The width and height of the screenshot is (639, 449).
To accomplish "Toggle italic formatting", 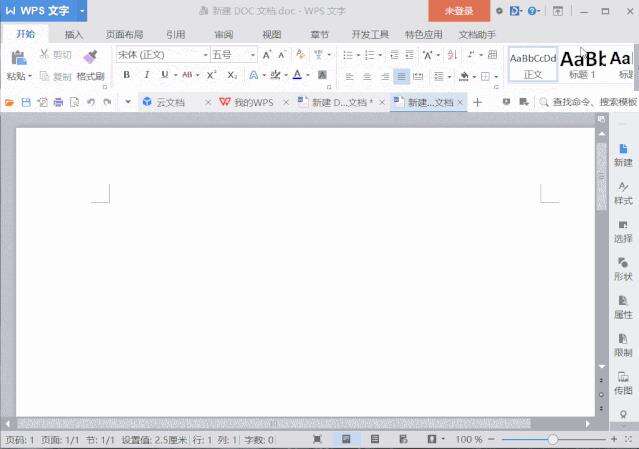I will 146,75.
